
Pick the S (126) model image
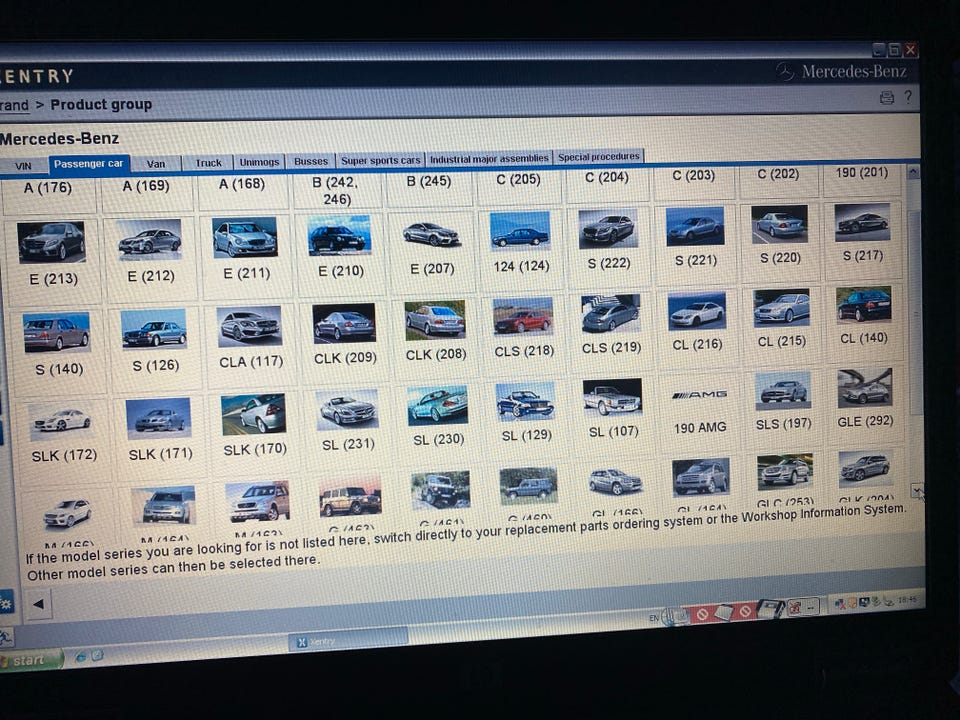click(x=154, y=329)
